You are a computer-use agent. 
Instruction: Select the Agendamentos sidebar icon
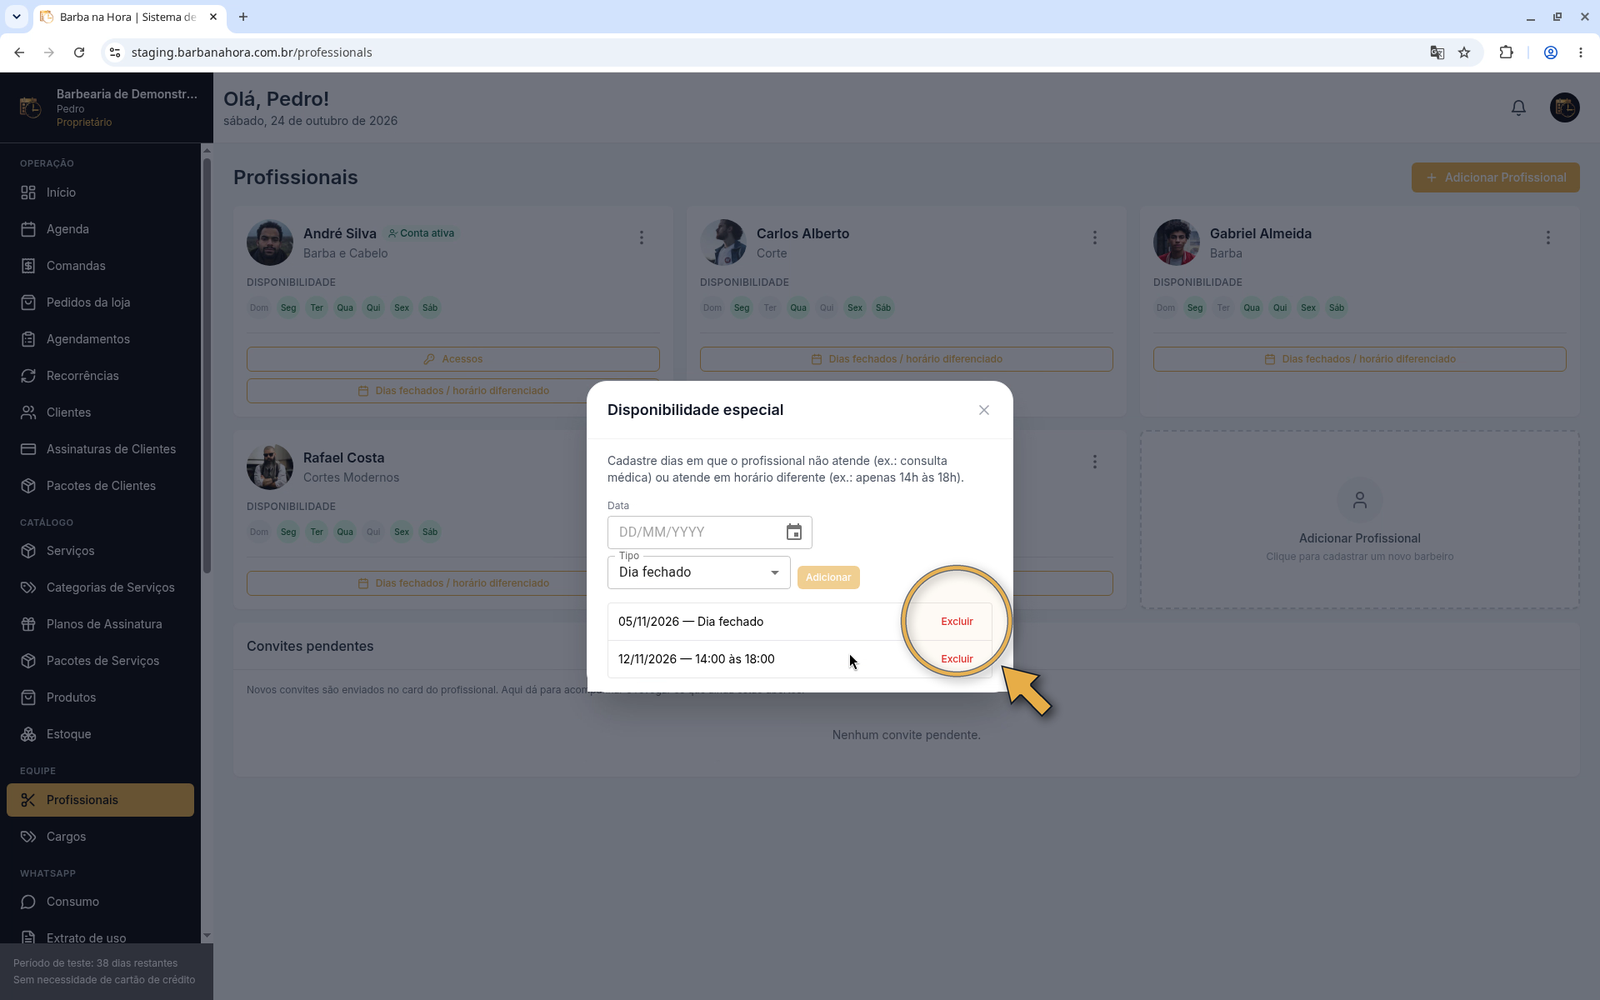point(28,339)
